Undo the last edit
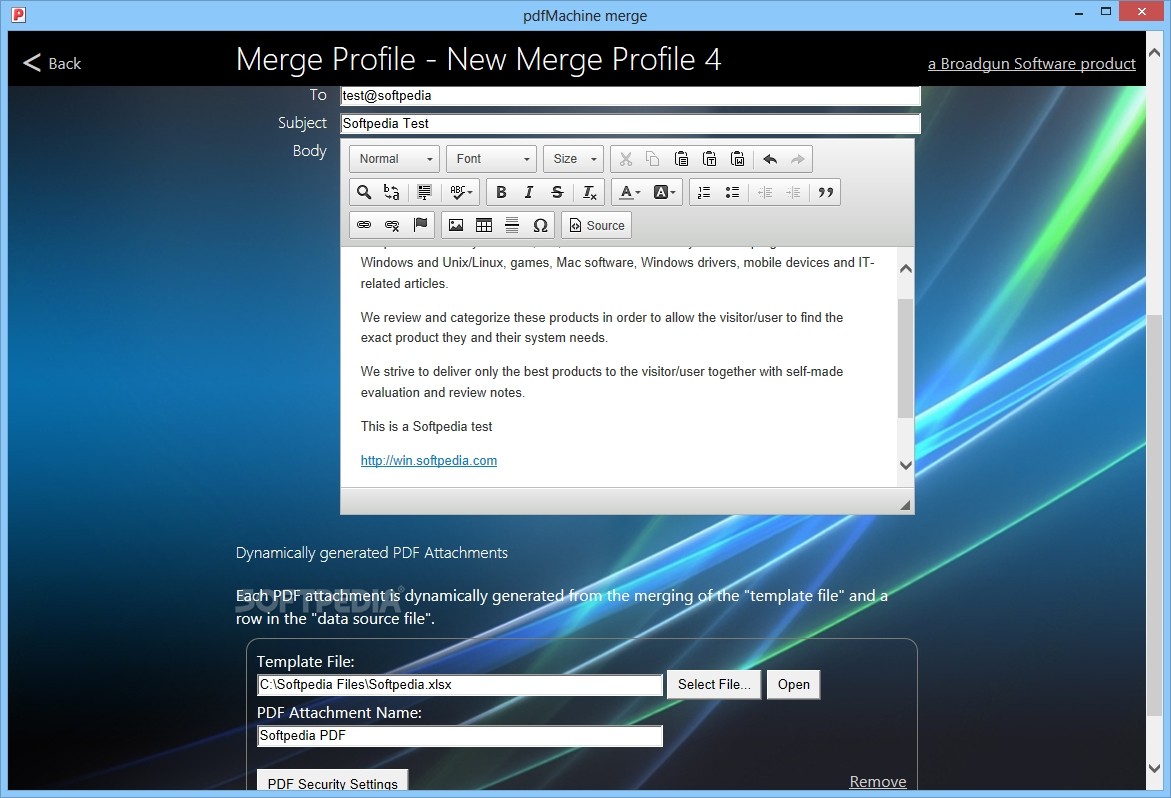The image size is (1171, 798). (x=770, y=159)
